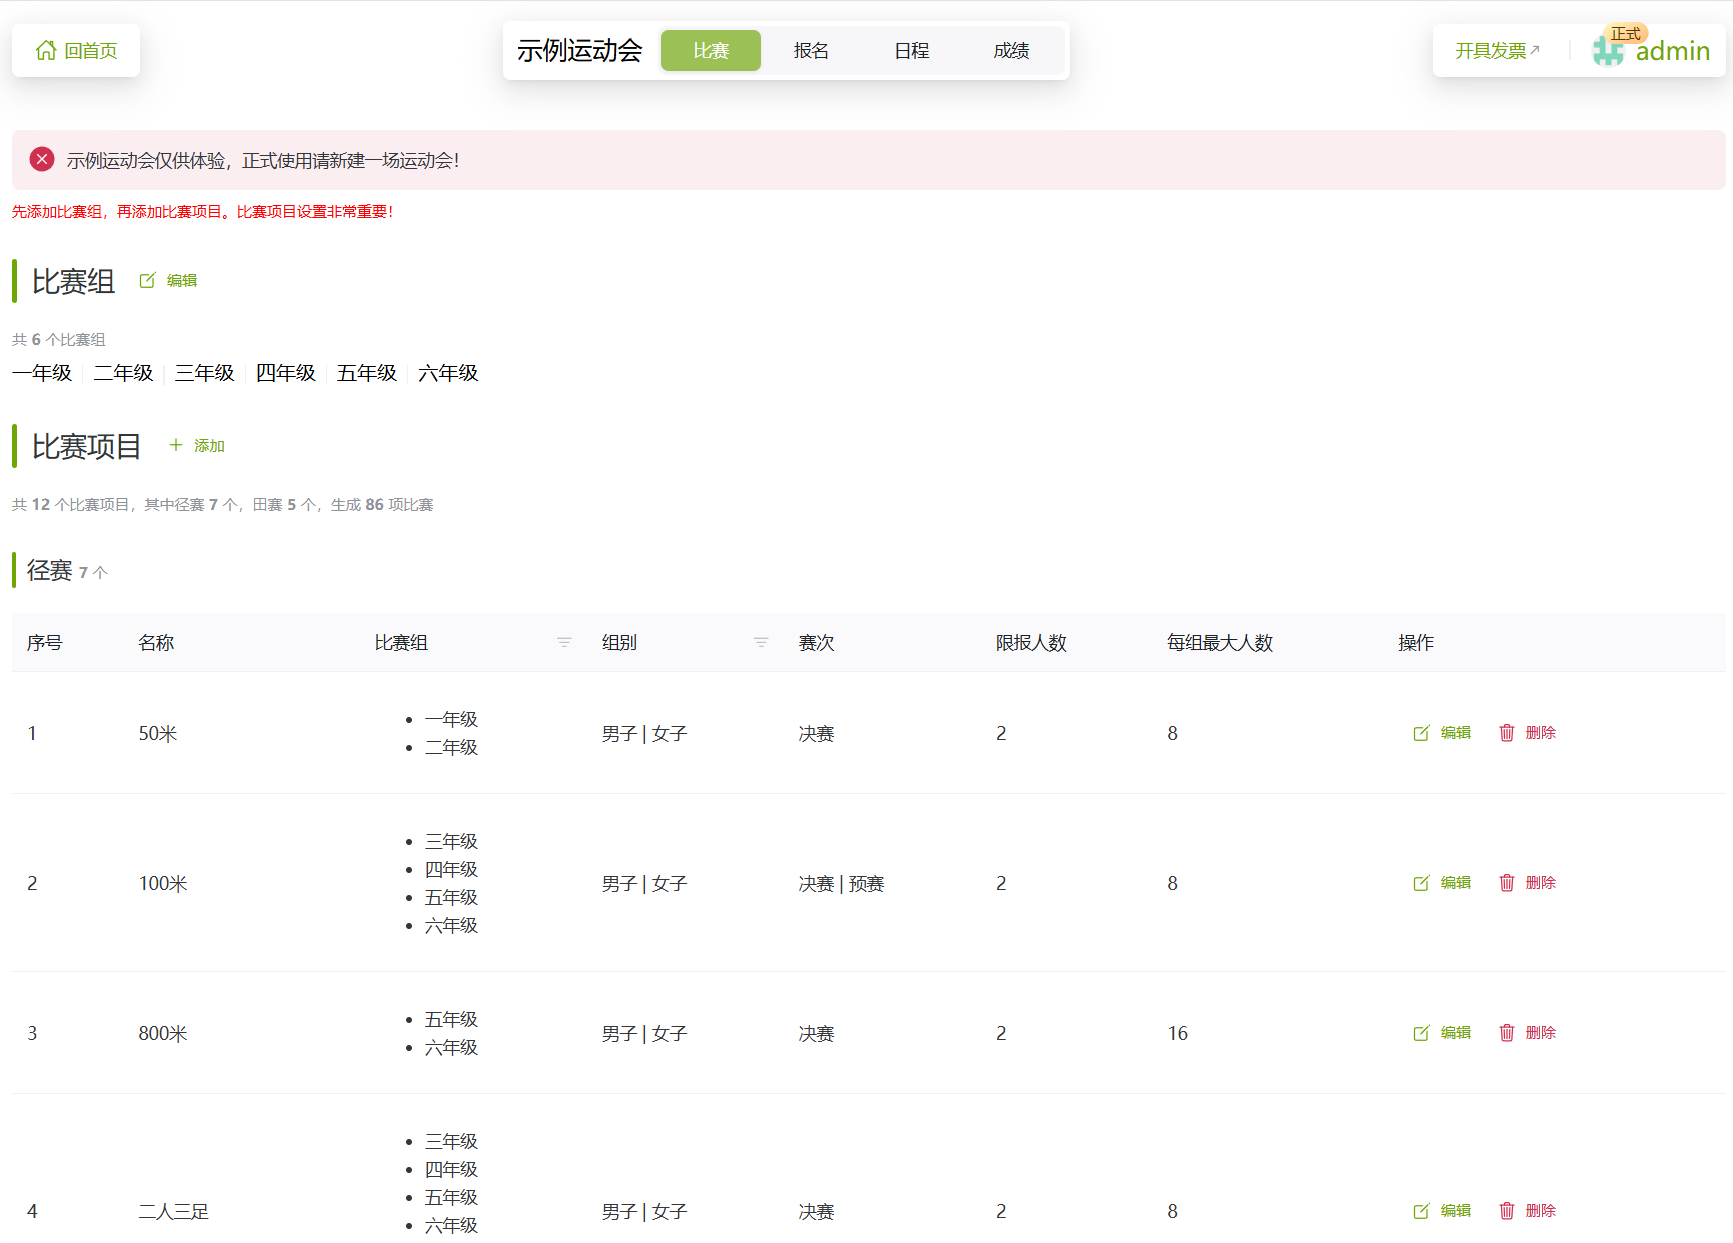This screenshot has width=1733, height=1243.
Task: Click the 操作 column header
Action: click(x=1416, y=642)
